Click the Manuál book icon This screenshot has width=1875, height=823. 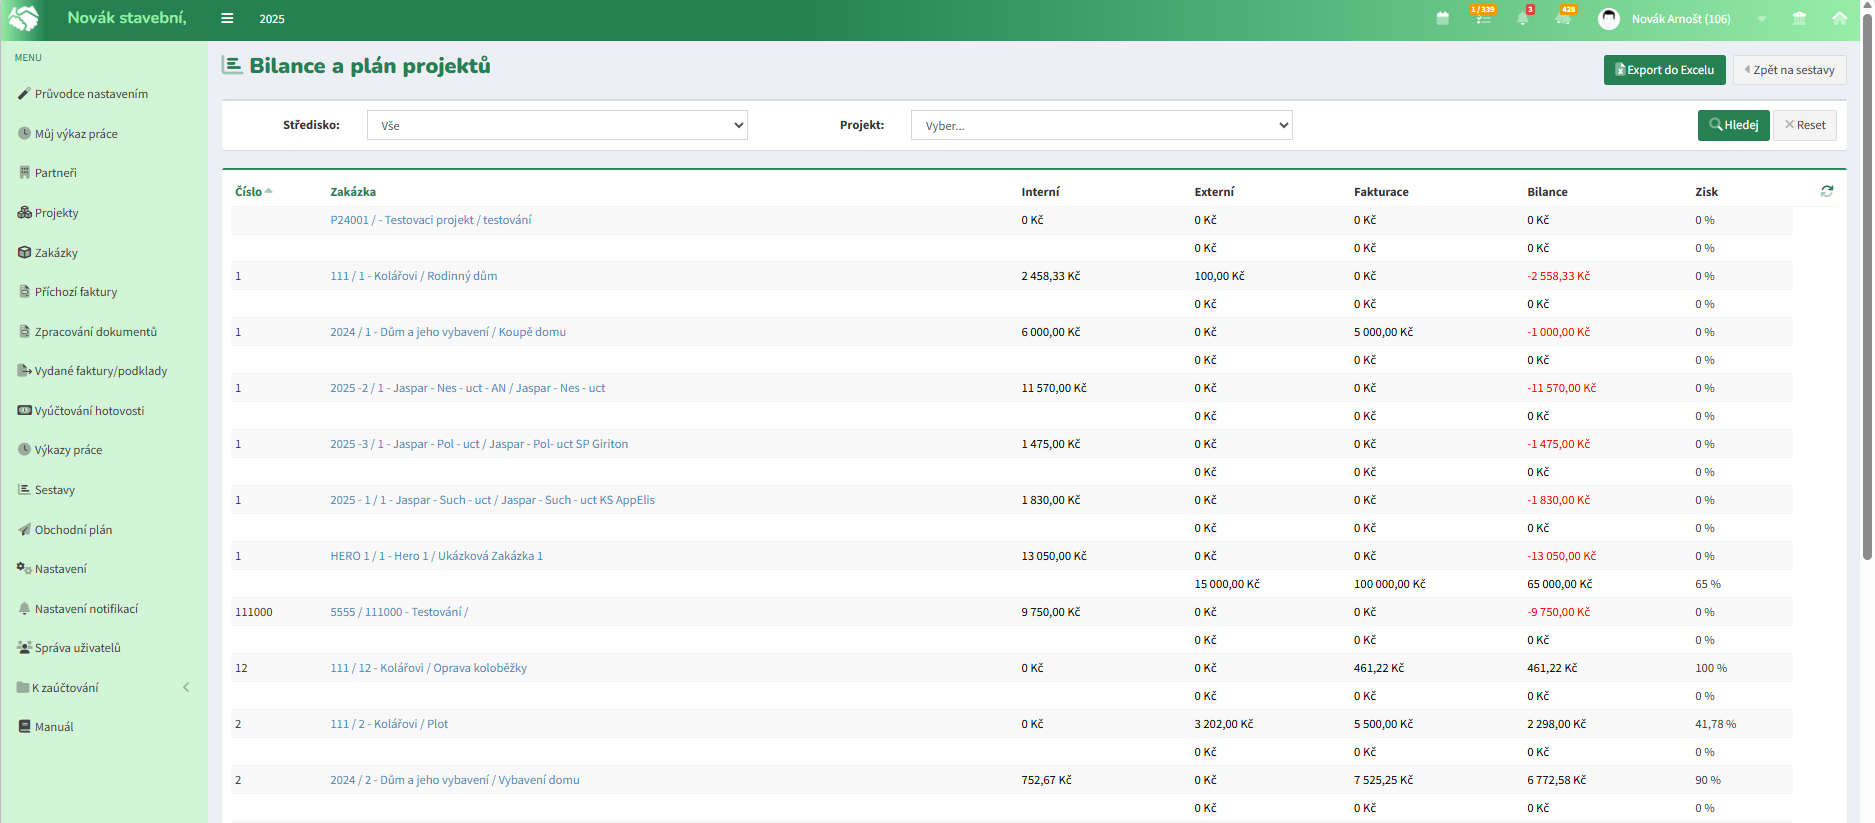coord(25,726)
